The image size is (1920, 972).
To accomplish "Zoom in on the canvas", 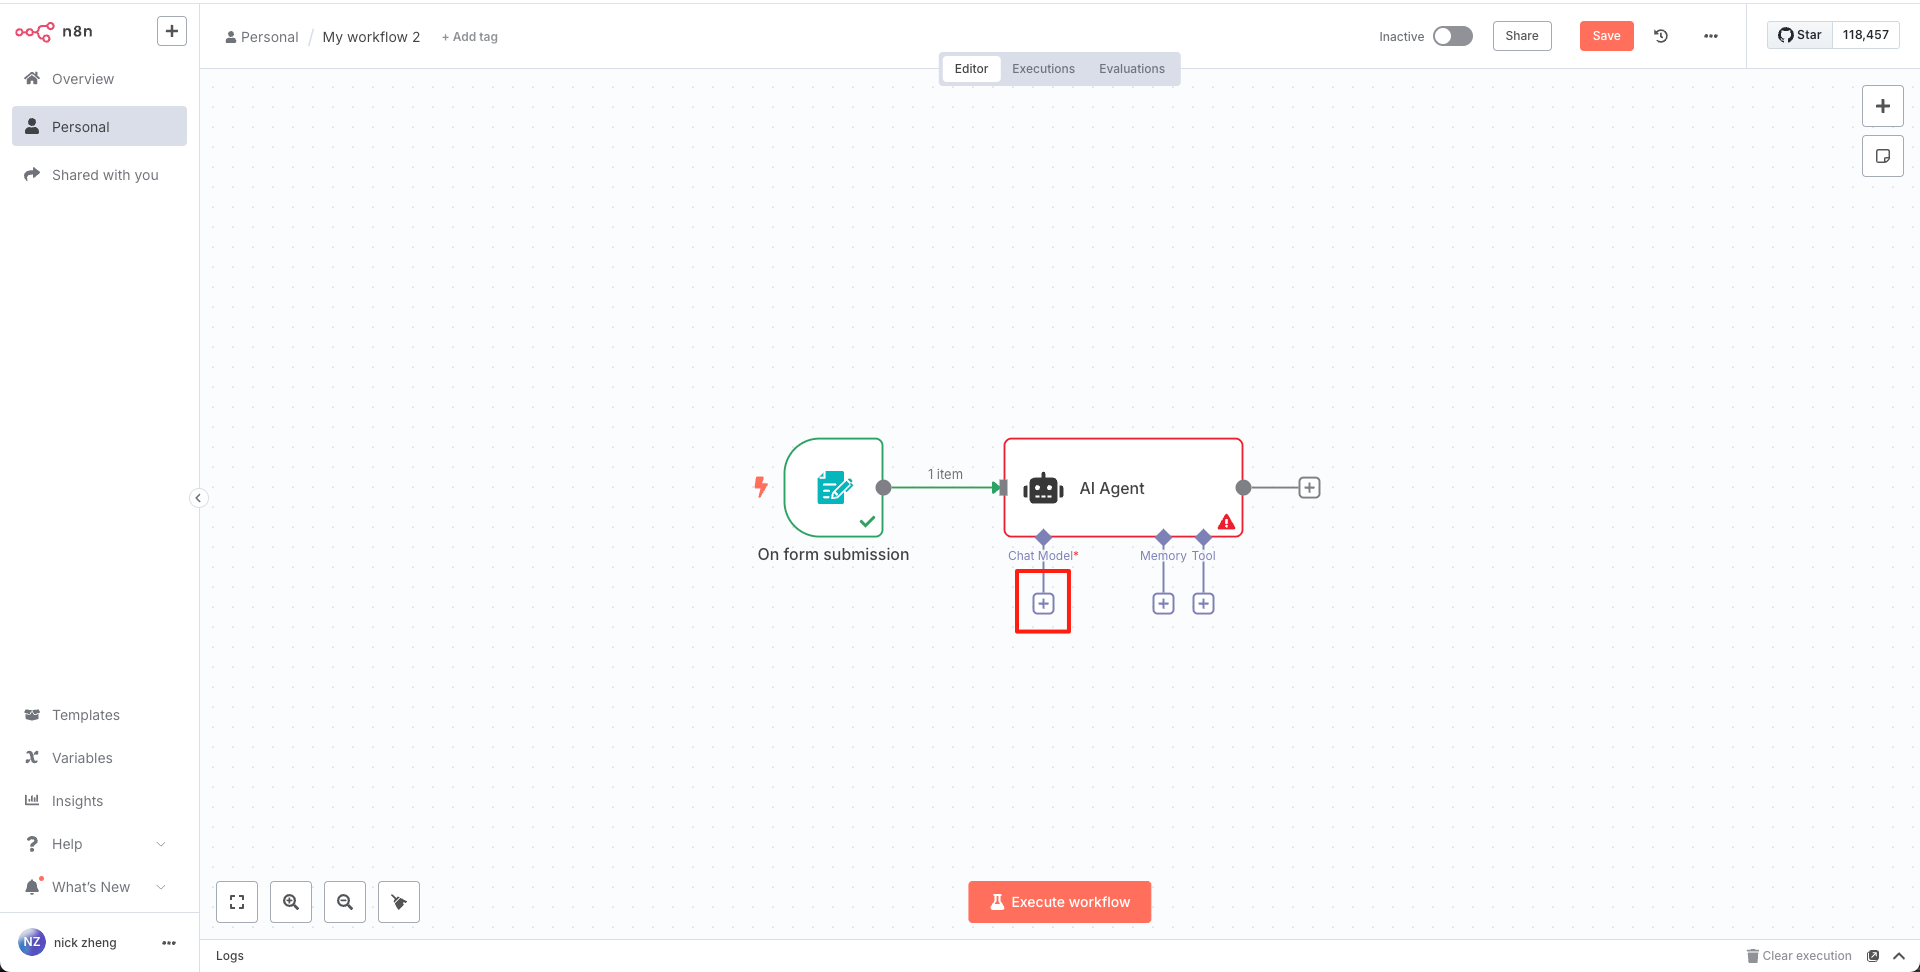I will (x=291, y=902).
